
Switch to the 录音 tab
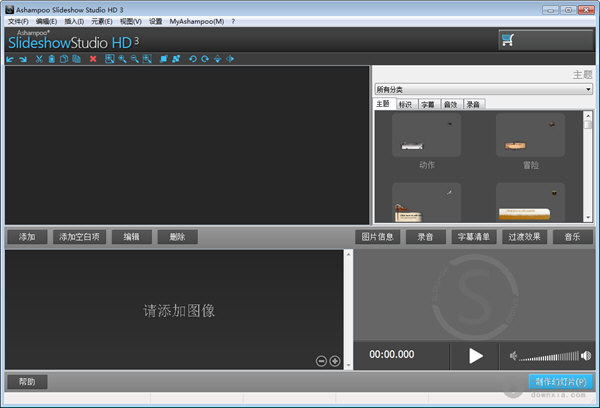tap(473, 104)
